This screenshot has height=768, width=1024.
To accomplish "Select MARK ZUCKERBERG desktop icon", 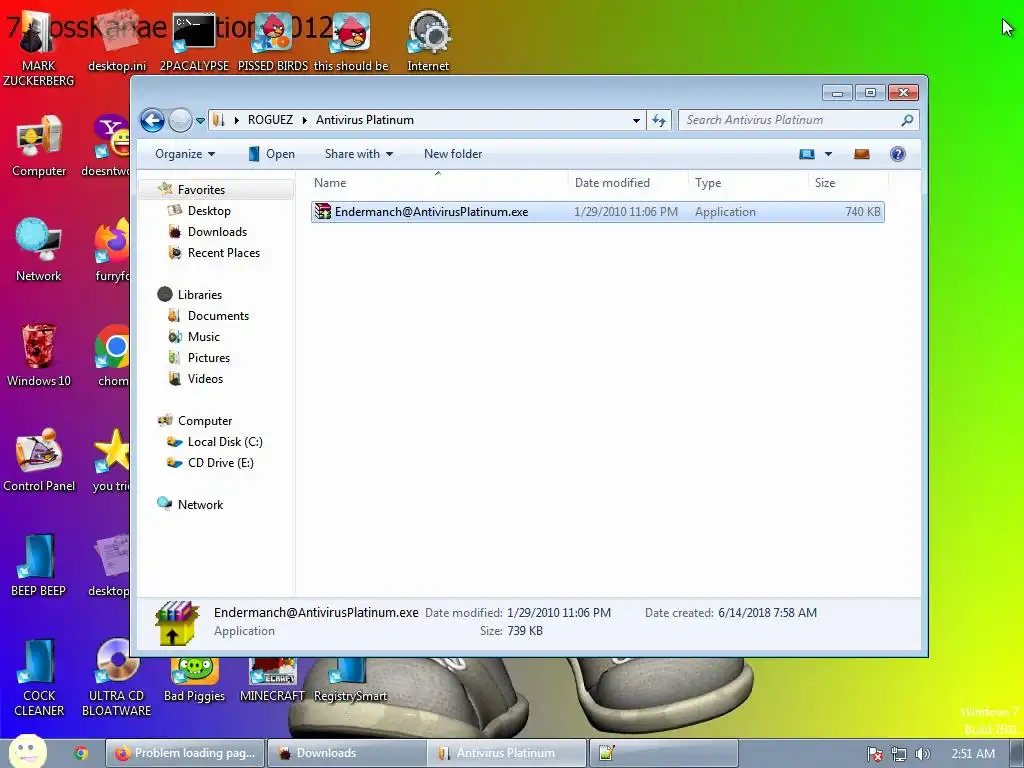I will 39,49.
